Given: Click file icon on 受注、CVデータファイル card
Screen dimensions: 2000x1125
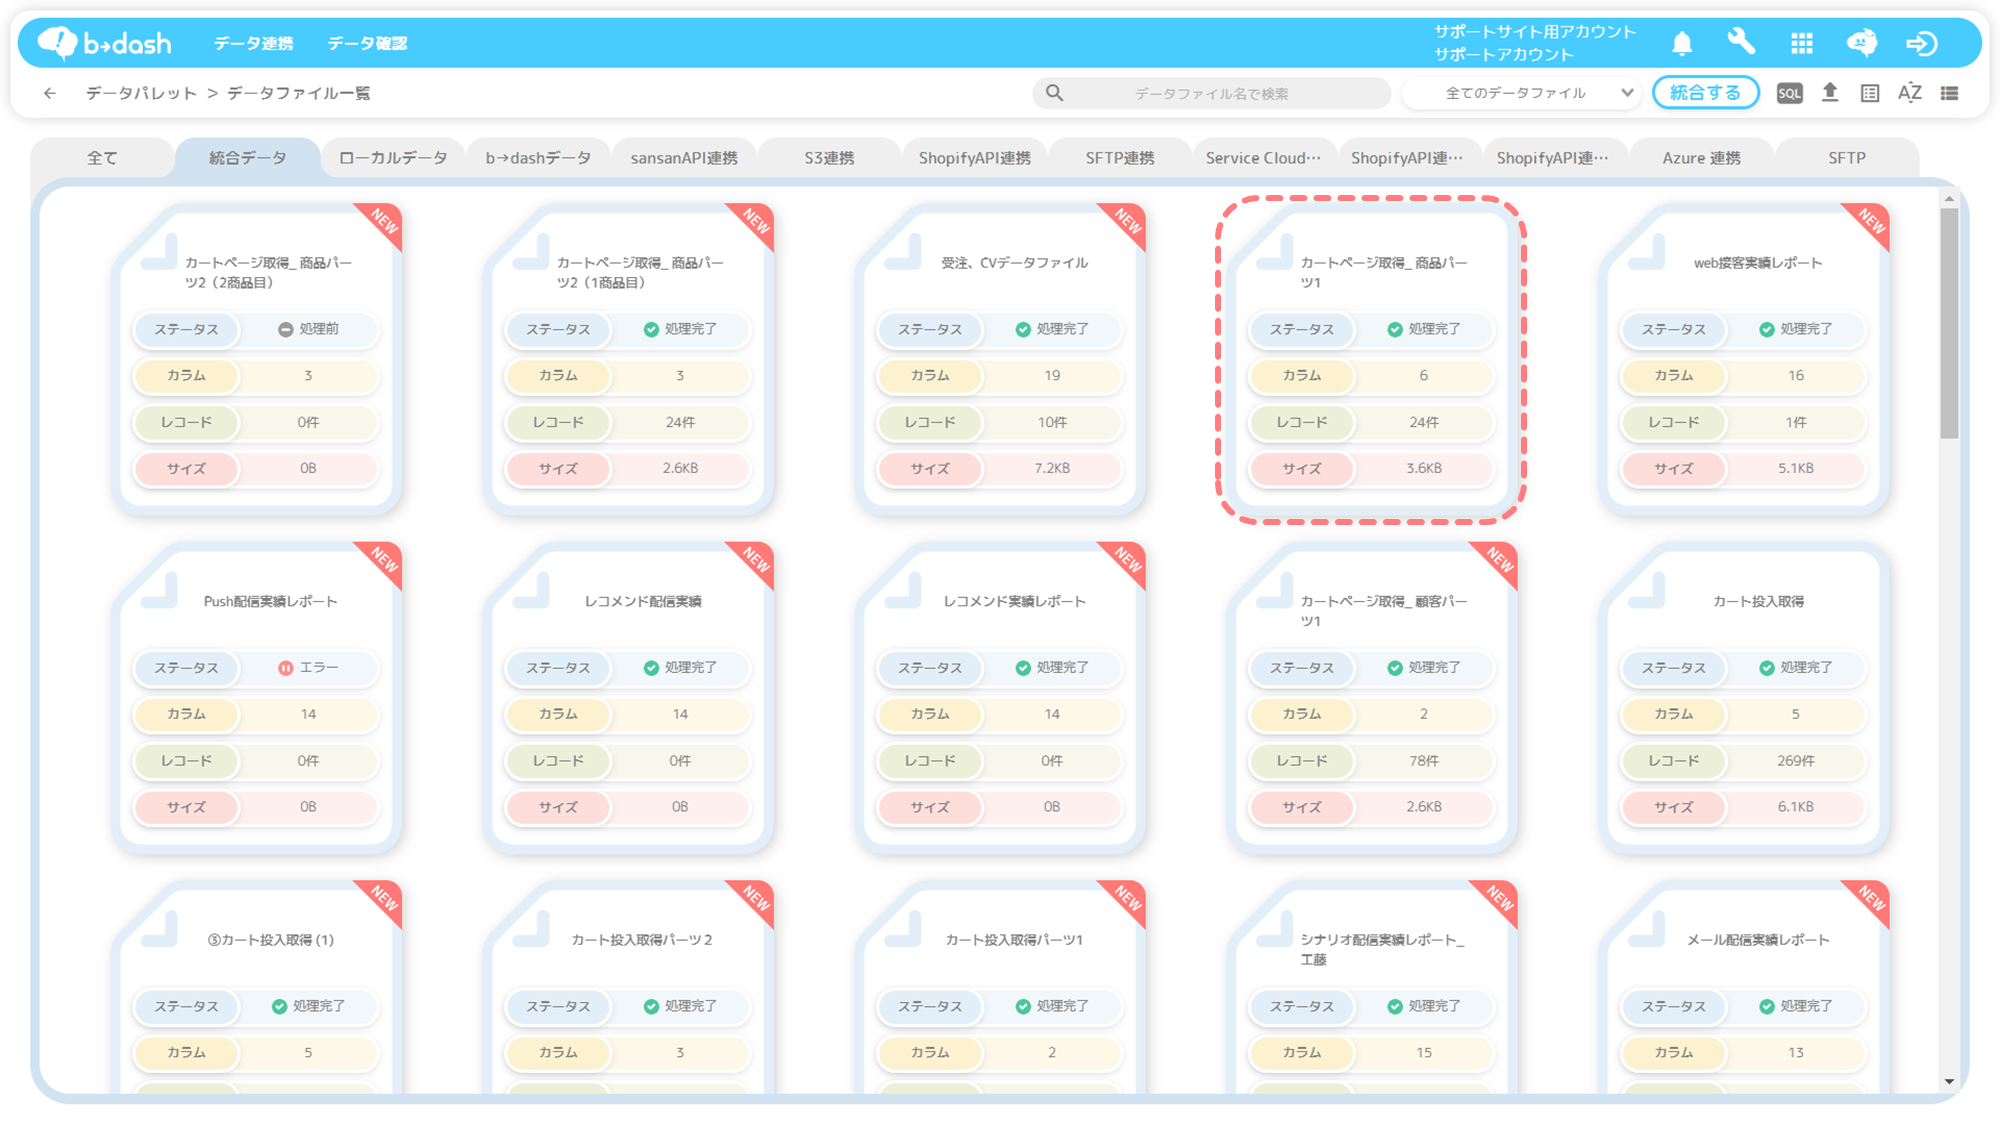Looking at the screenshot, I should (903, 252).
